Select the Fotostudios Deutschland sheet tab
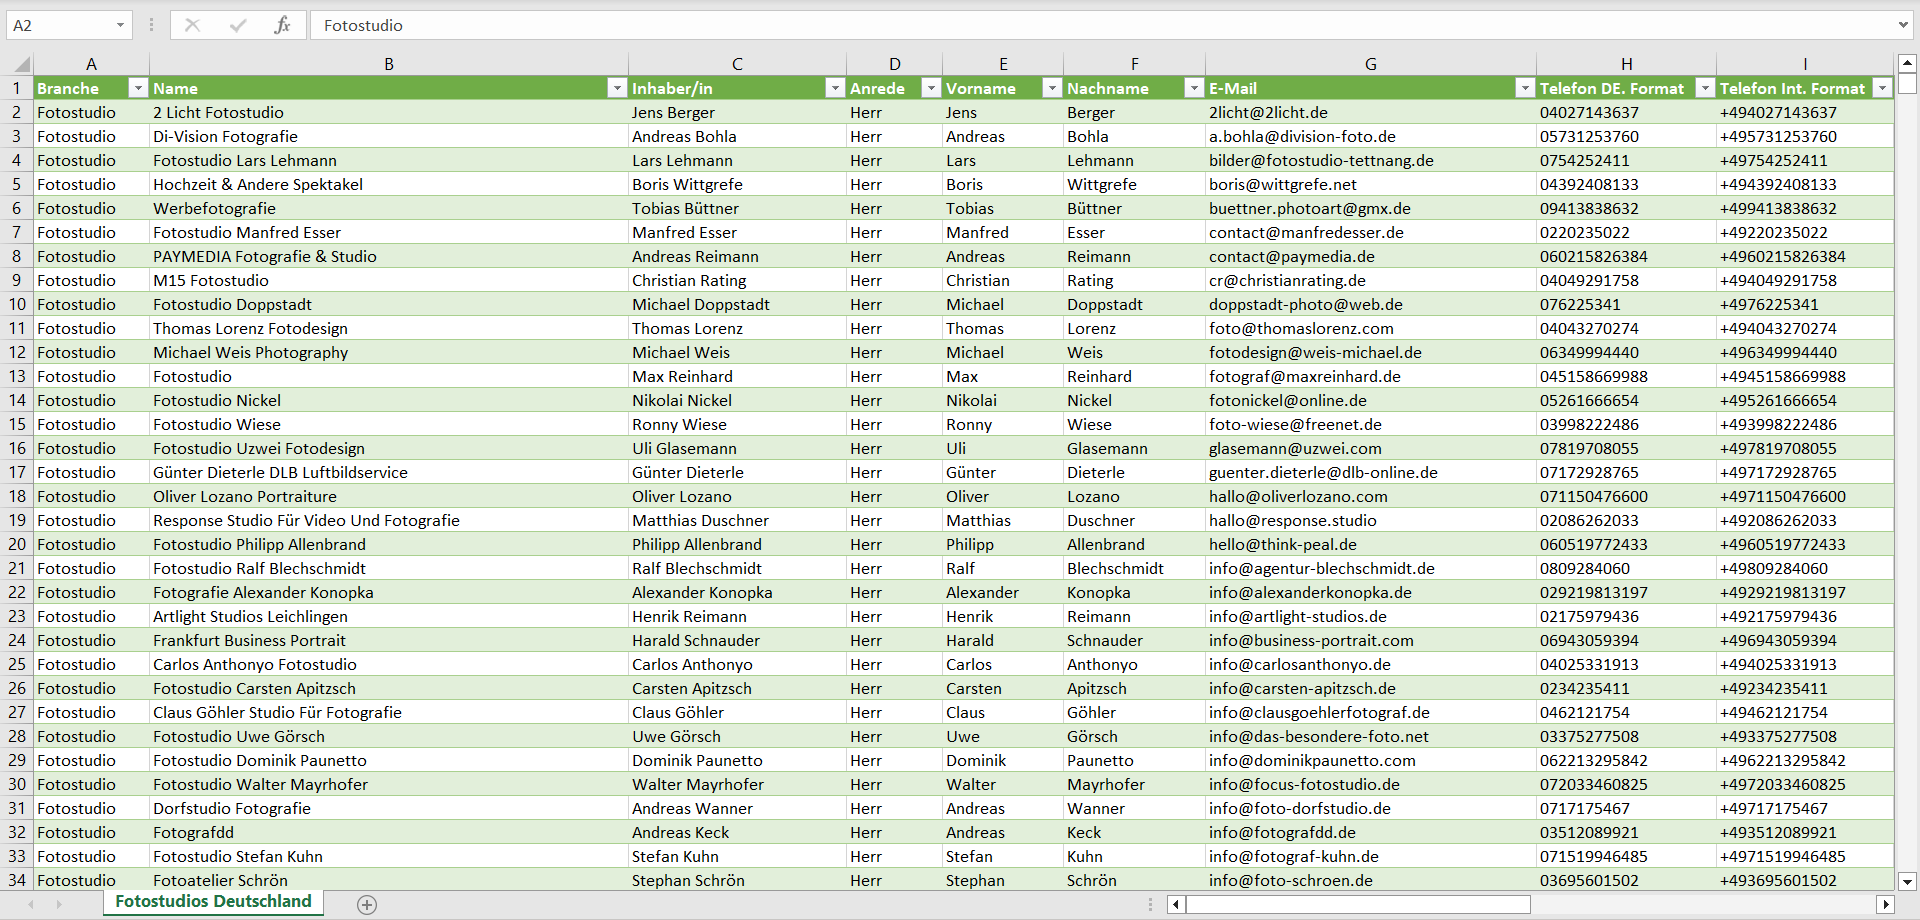Viewport: 1920px width, 920px height. coord(213,901)
